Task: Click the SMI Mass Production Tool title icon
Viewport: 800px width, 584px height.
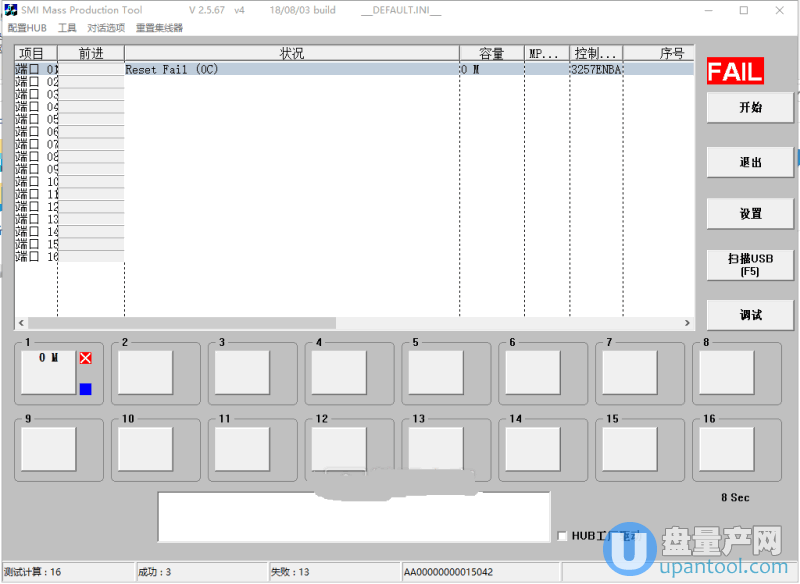Action: point(11,10)
